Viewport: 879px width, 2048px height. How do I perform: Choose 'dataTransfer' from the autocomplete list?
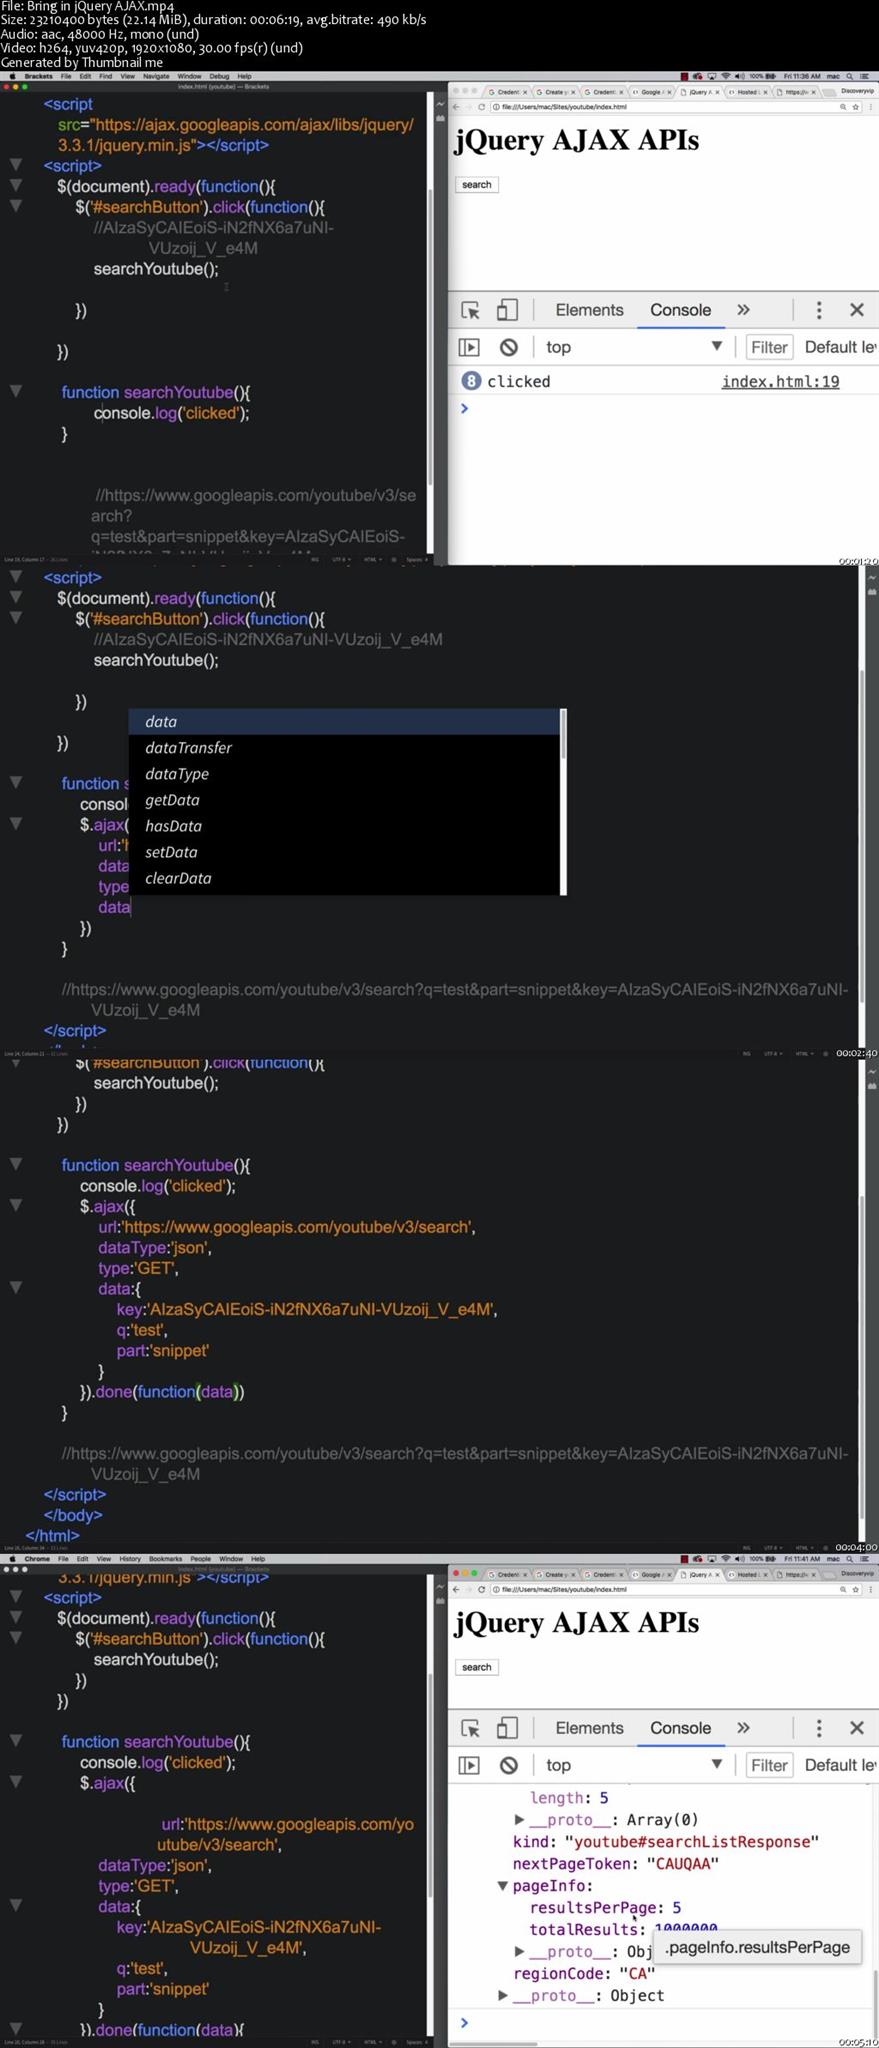click(x=345, y=748)
